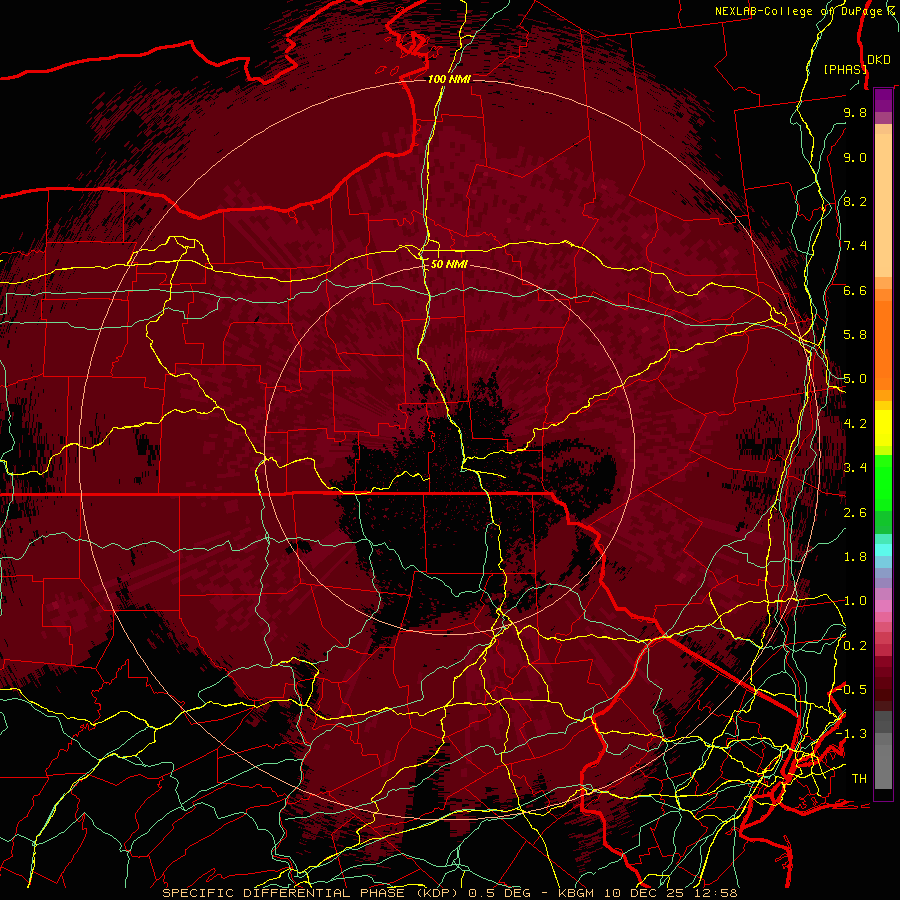Click the 5.8 scale value
Viewport: 900px width, 900px height.
click(855, 335)
